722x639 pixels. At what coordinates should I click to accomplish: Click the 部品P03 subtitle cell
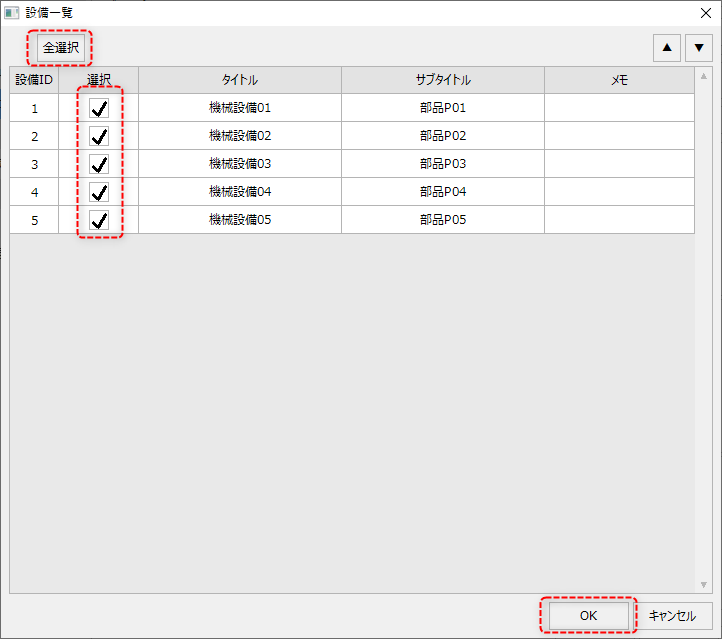[443, 163]
